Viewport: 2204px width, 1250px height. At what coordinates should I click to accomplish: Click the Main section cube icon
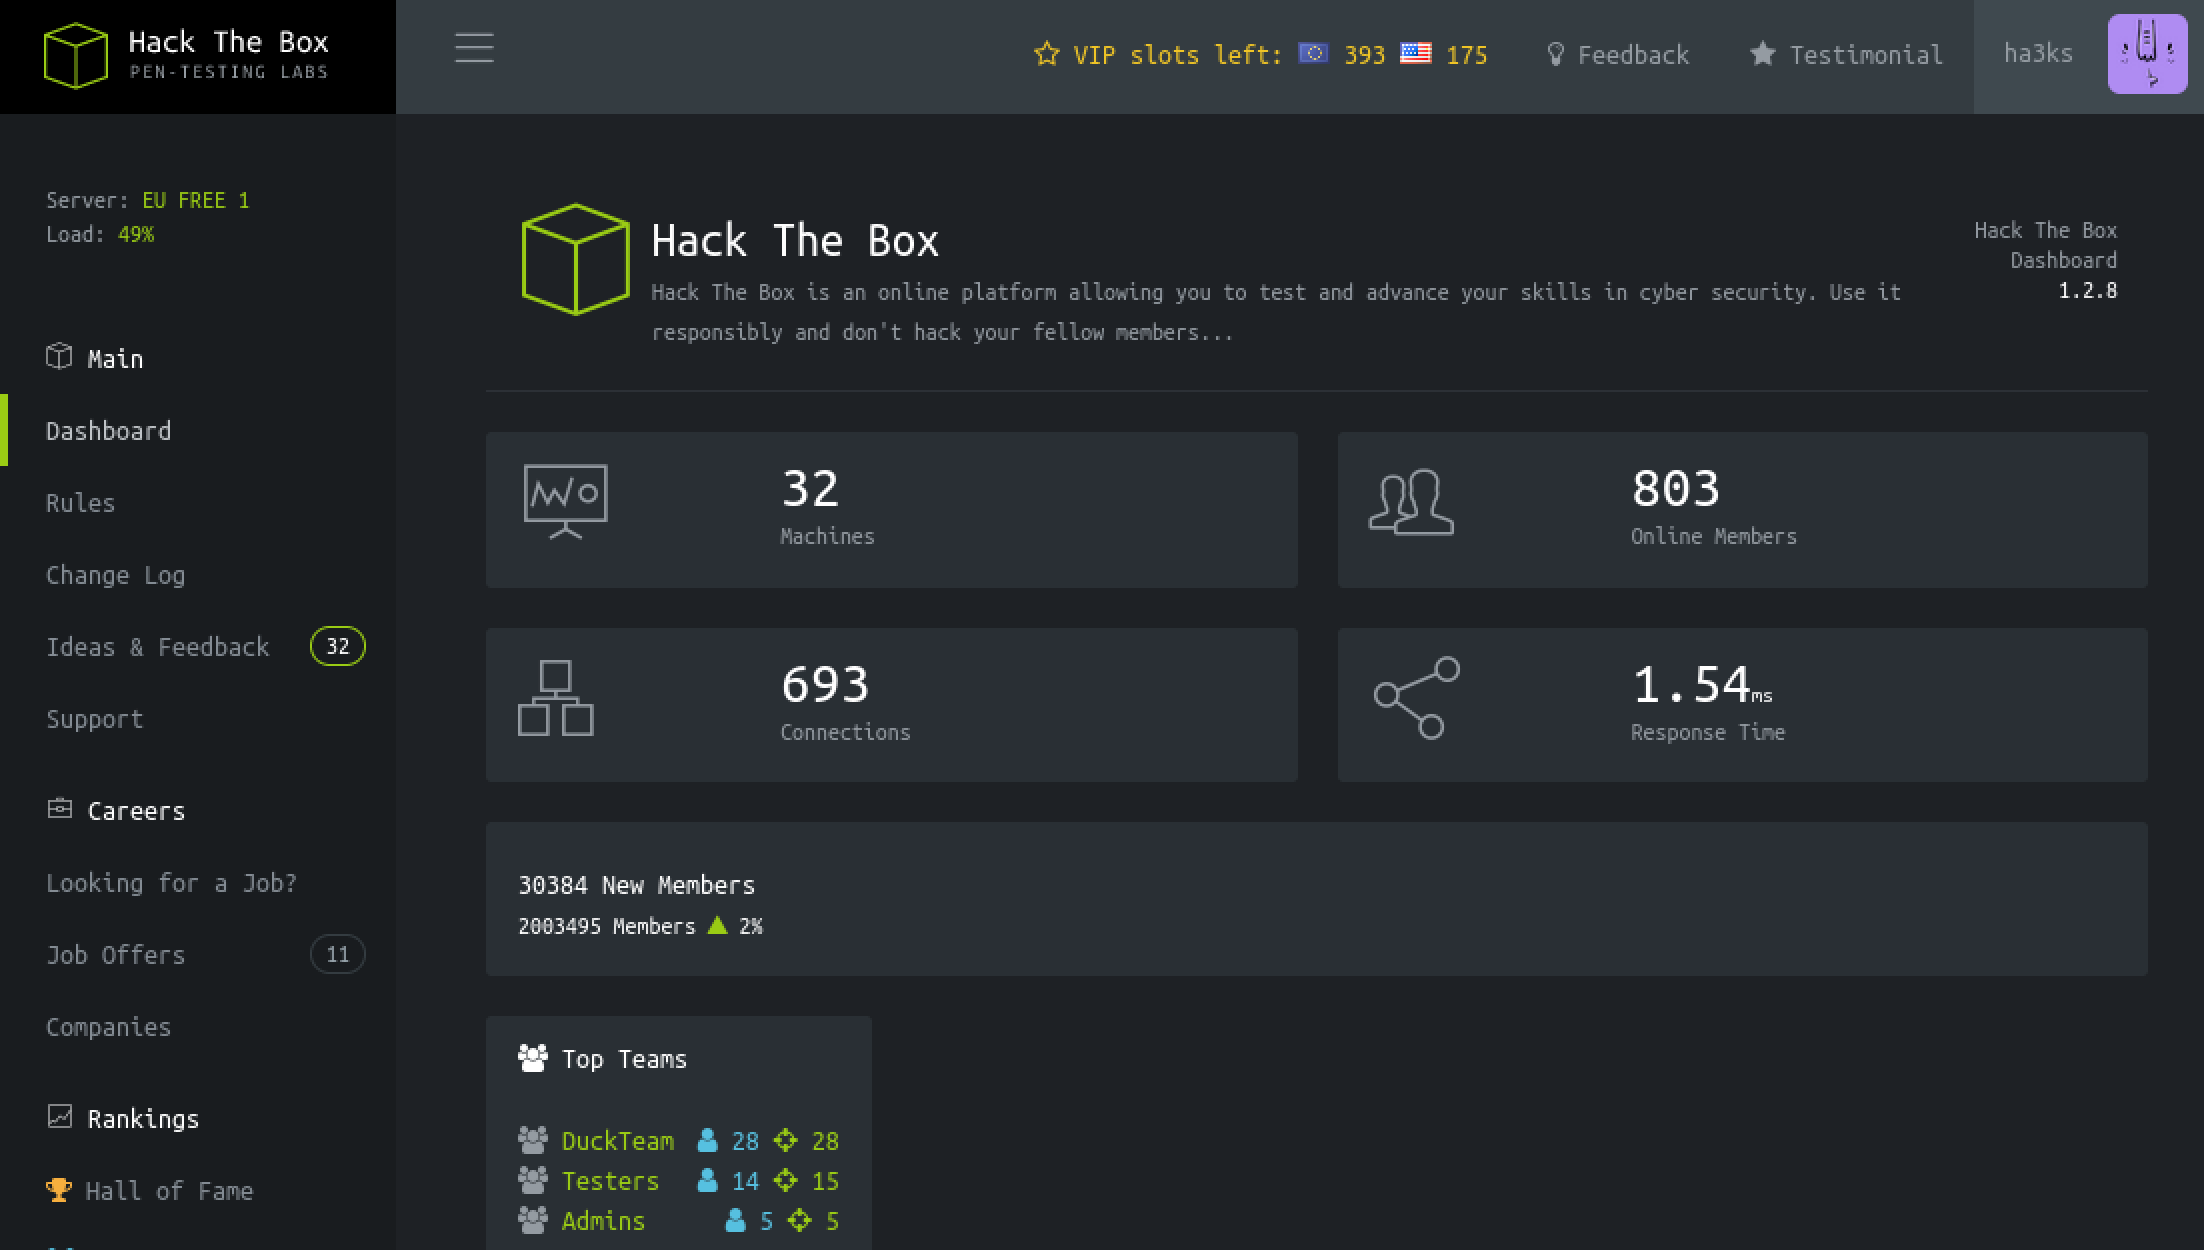tap(59, 356)
